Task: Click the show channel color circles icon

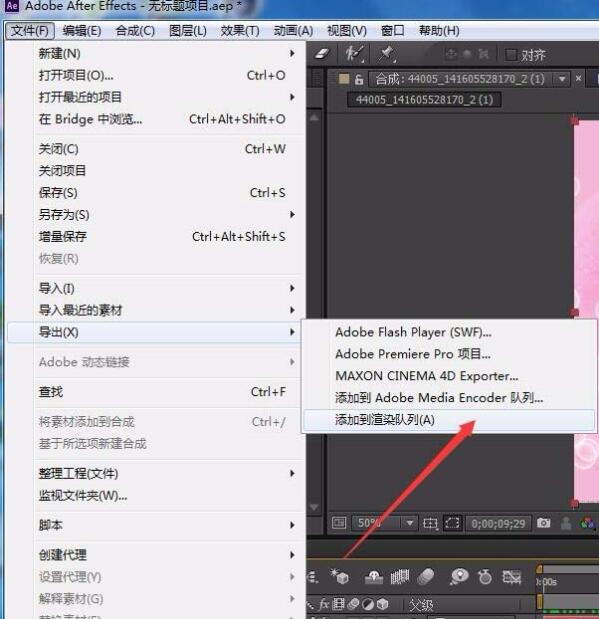Action: pos(587,523)
